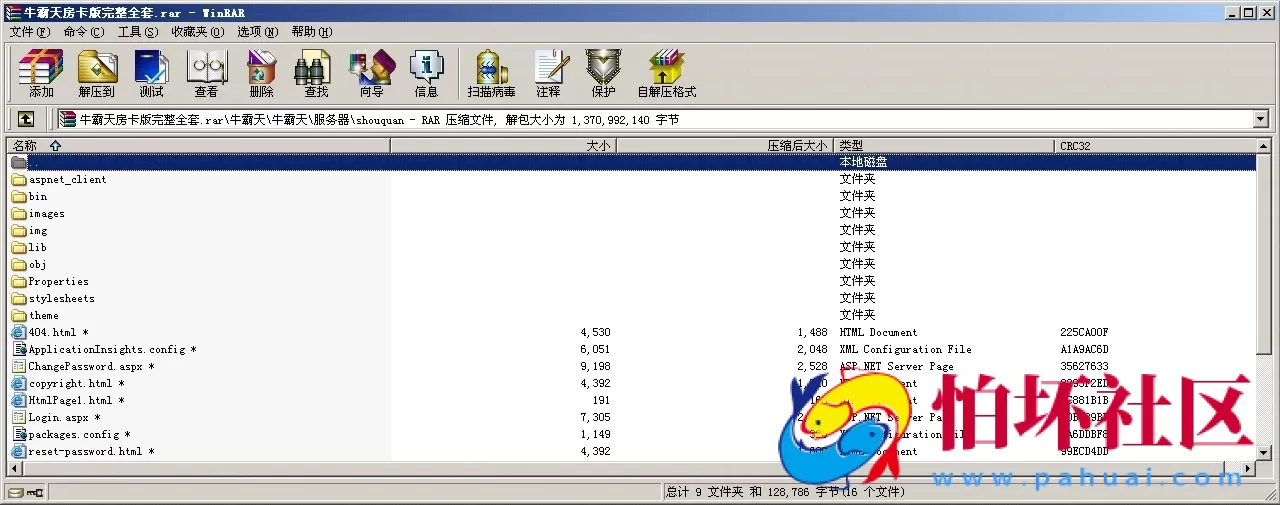Select the bin folder row

[x=632, y=196]
